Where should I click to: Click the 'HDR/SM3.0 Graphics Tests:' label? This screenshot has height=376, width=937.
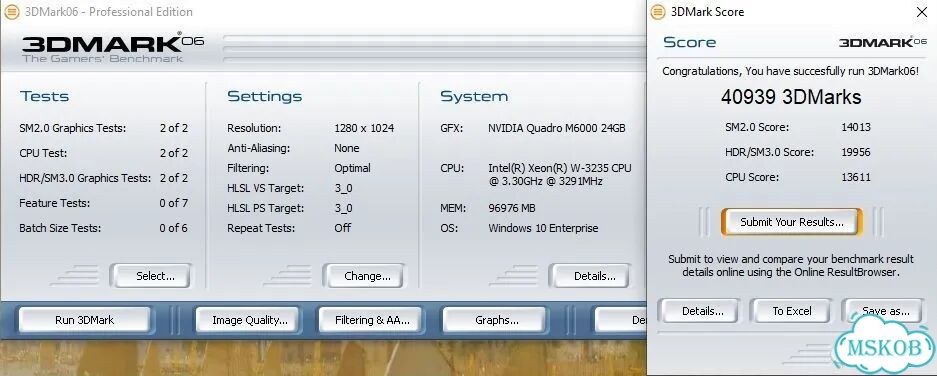coord(85,178)
